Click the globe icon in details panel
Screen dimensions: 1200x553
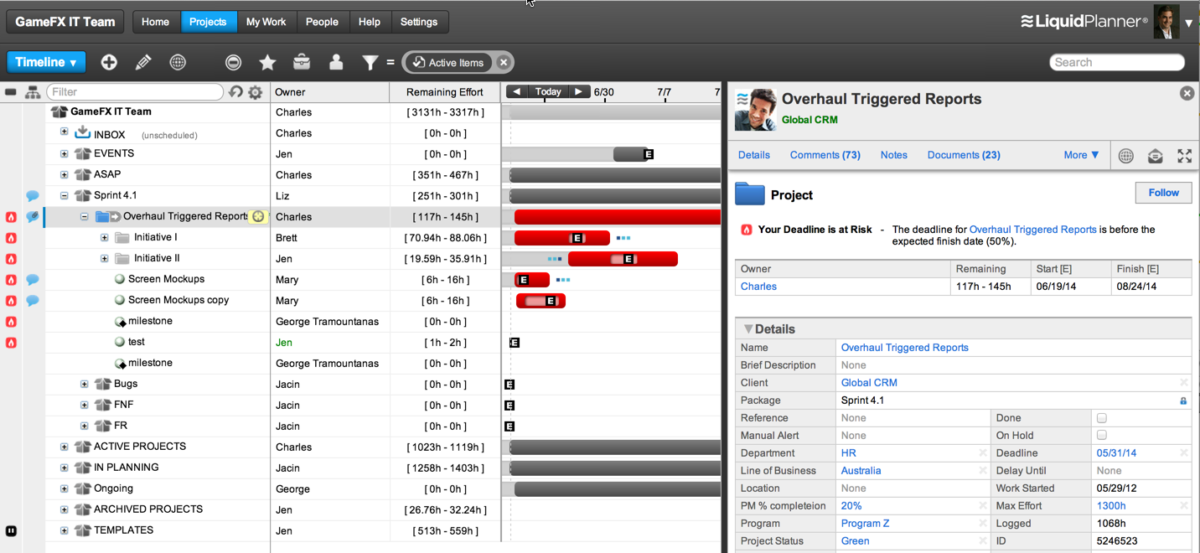tap(1126, 155)
